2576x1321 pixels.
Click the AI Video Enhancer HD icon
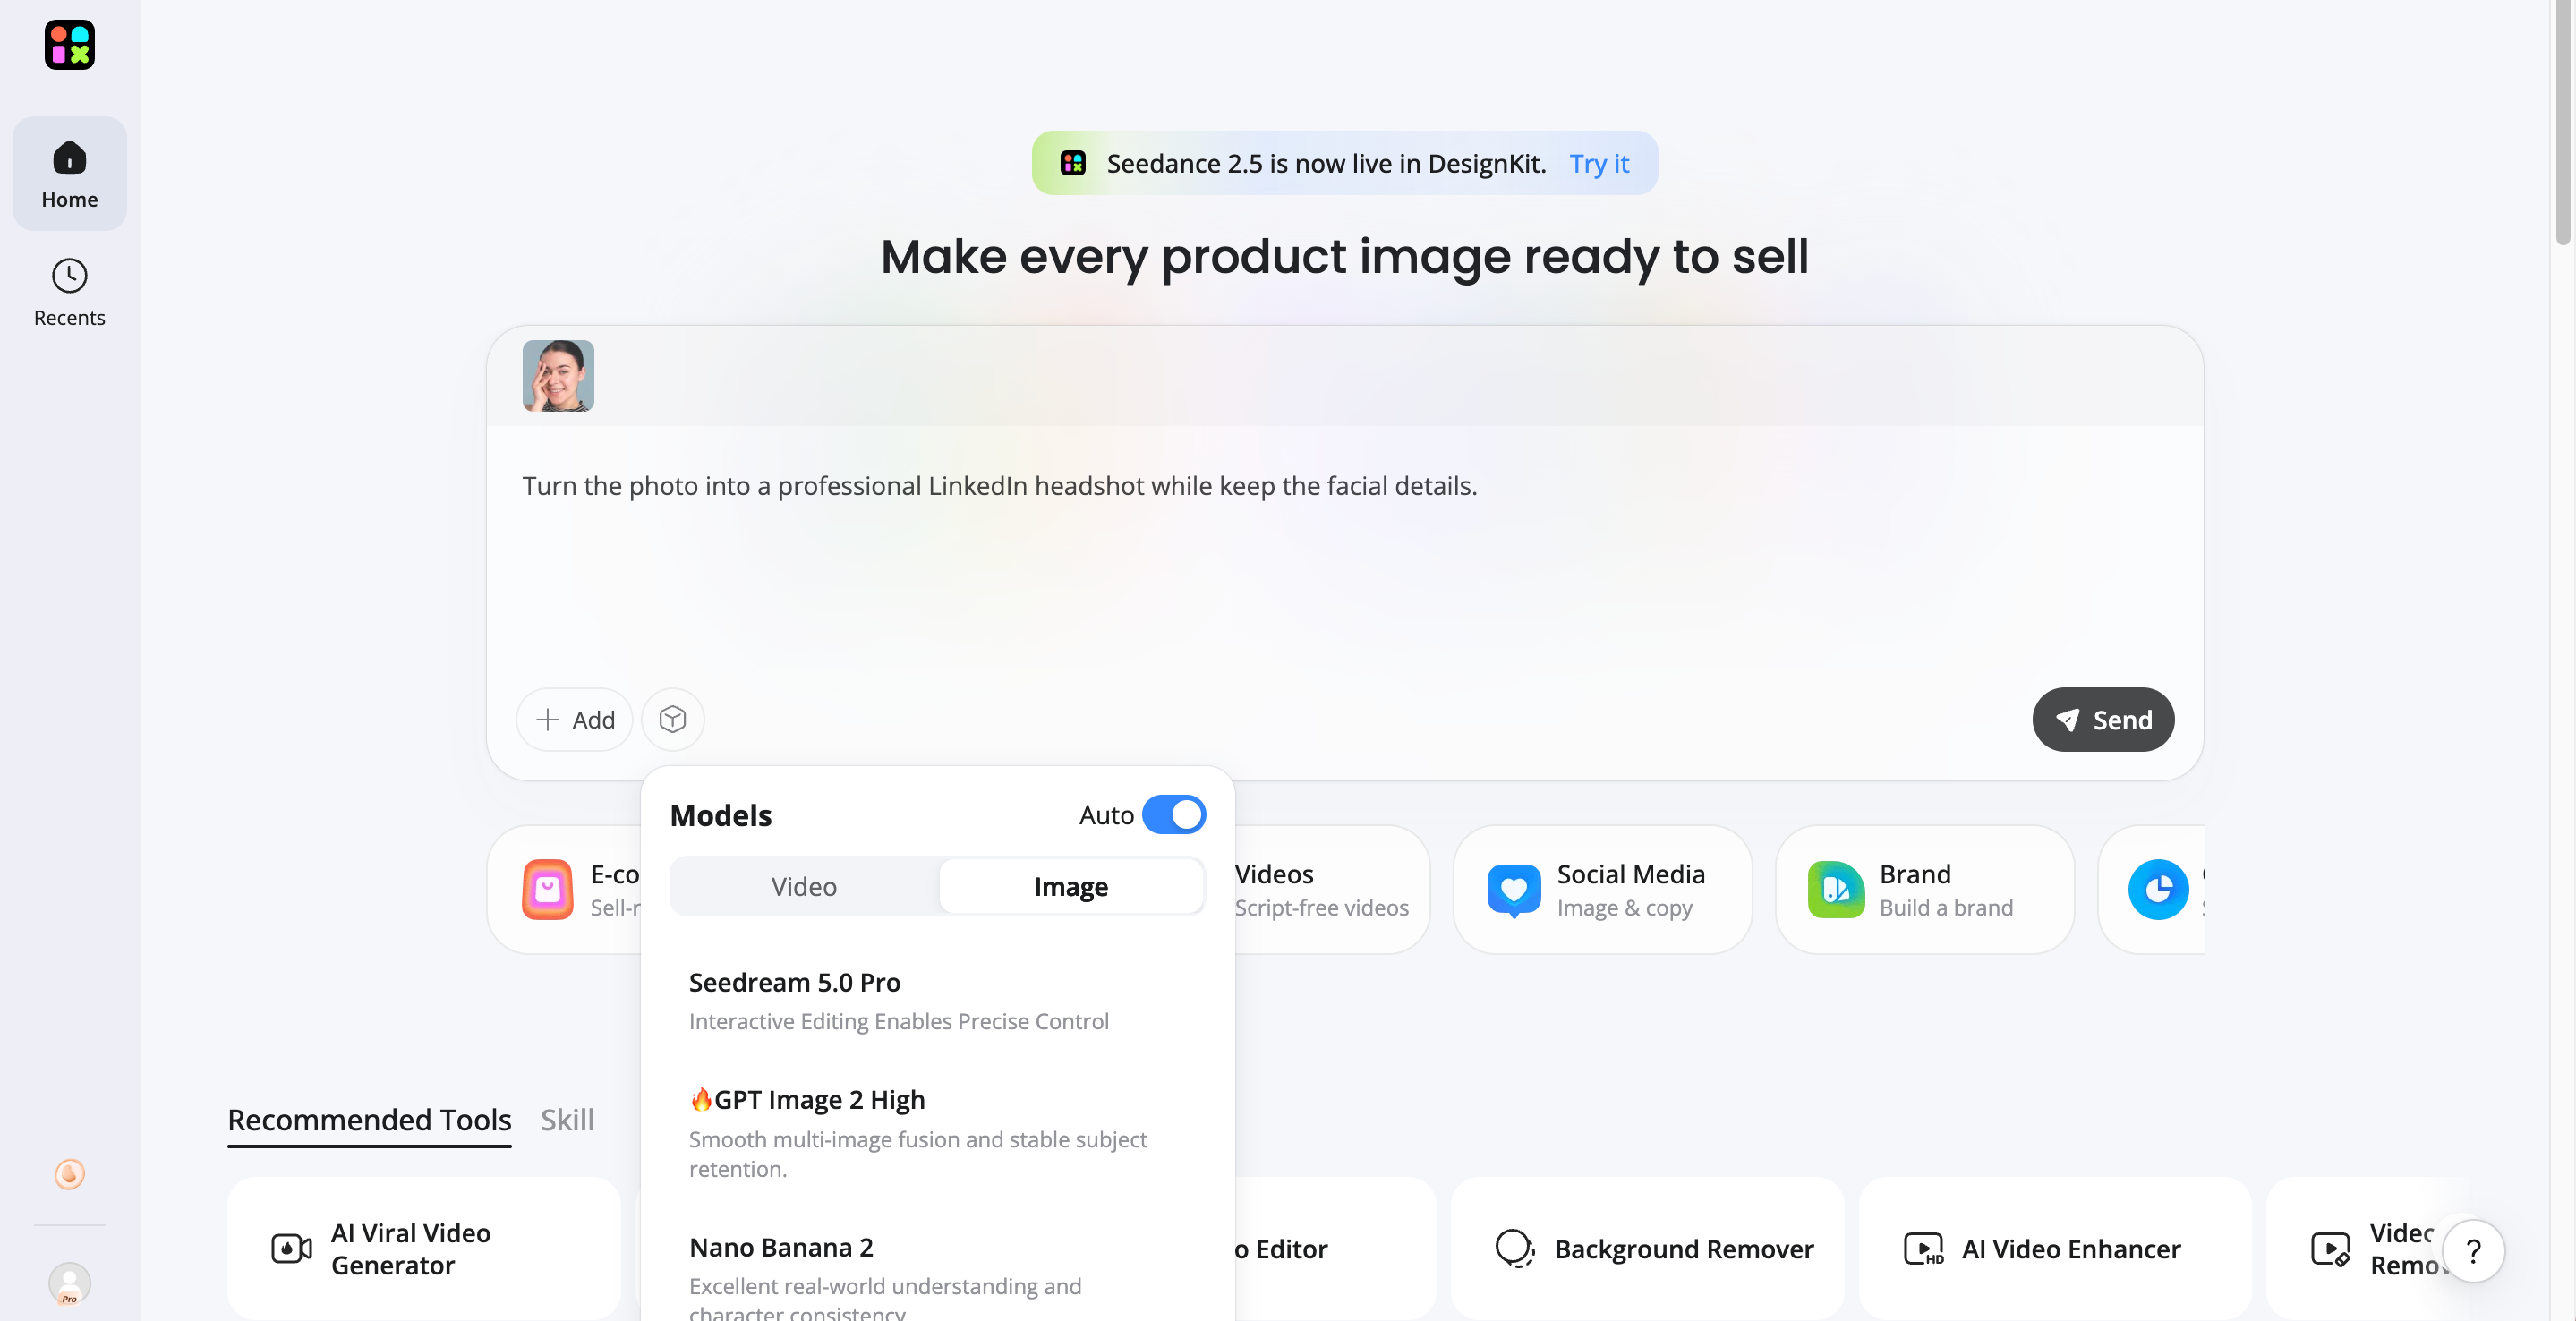click(x=1923, y=1249)
